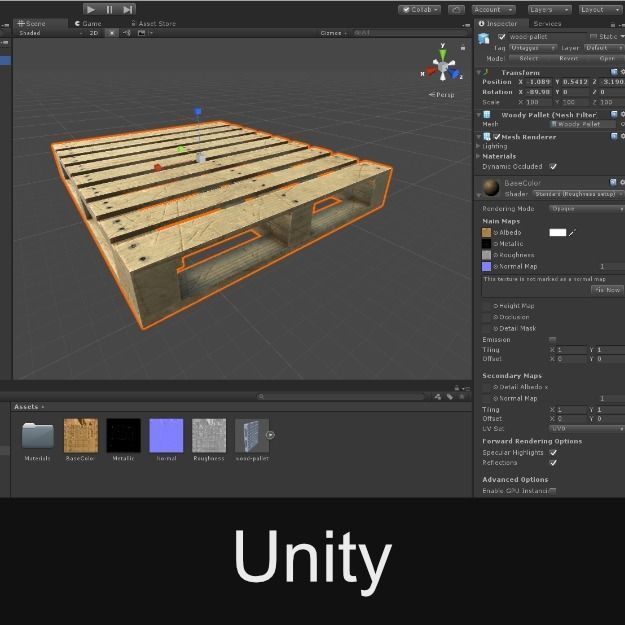Image resolution: width=625 pixels, height=625 pixels.
Task: Expand the Lighting section
Action: tap(478, 146)
